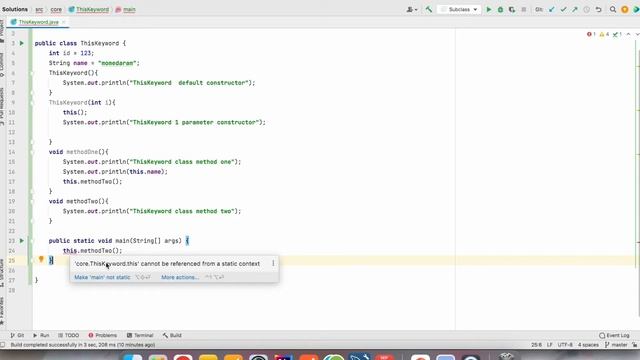
Task: Click the quick-fix lightbulb on line 25
Action: point(41,259)
